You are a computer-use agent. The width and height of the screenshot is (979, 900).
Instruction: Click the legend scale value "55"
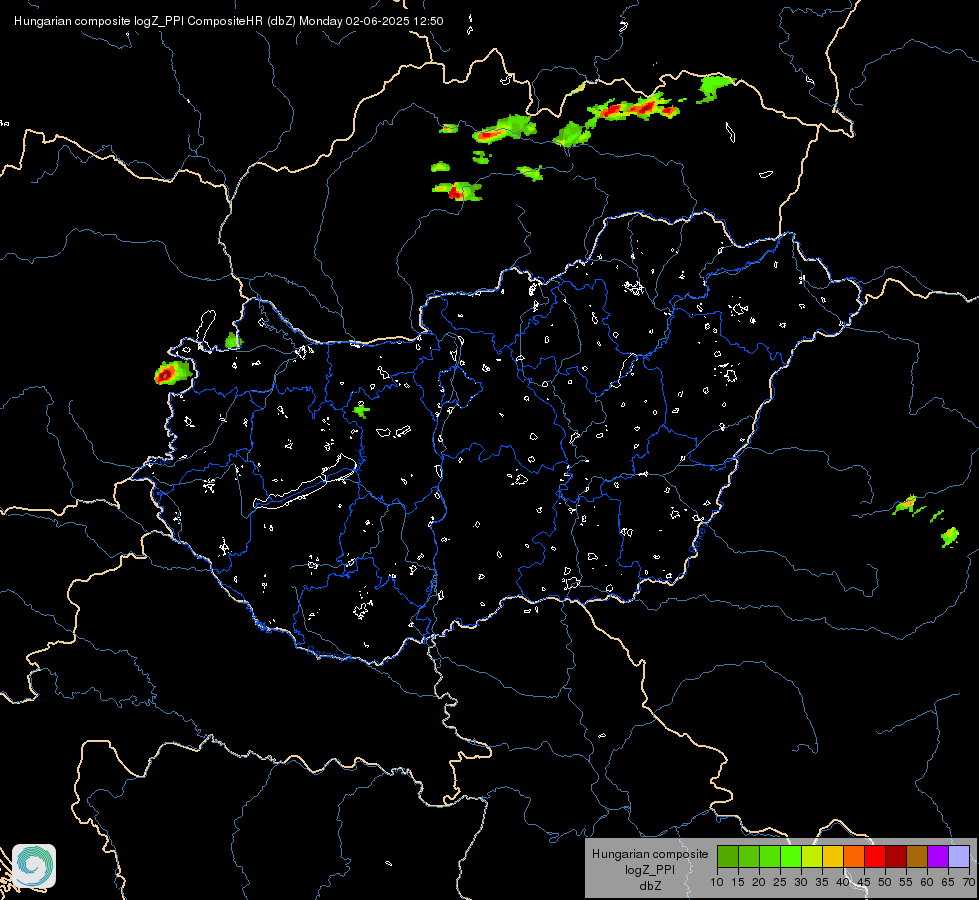(906, 882)
